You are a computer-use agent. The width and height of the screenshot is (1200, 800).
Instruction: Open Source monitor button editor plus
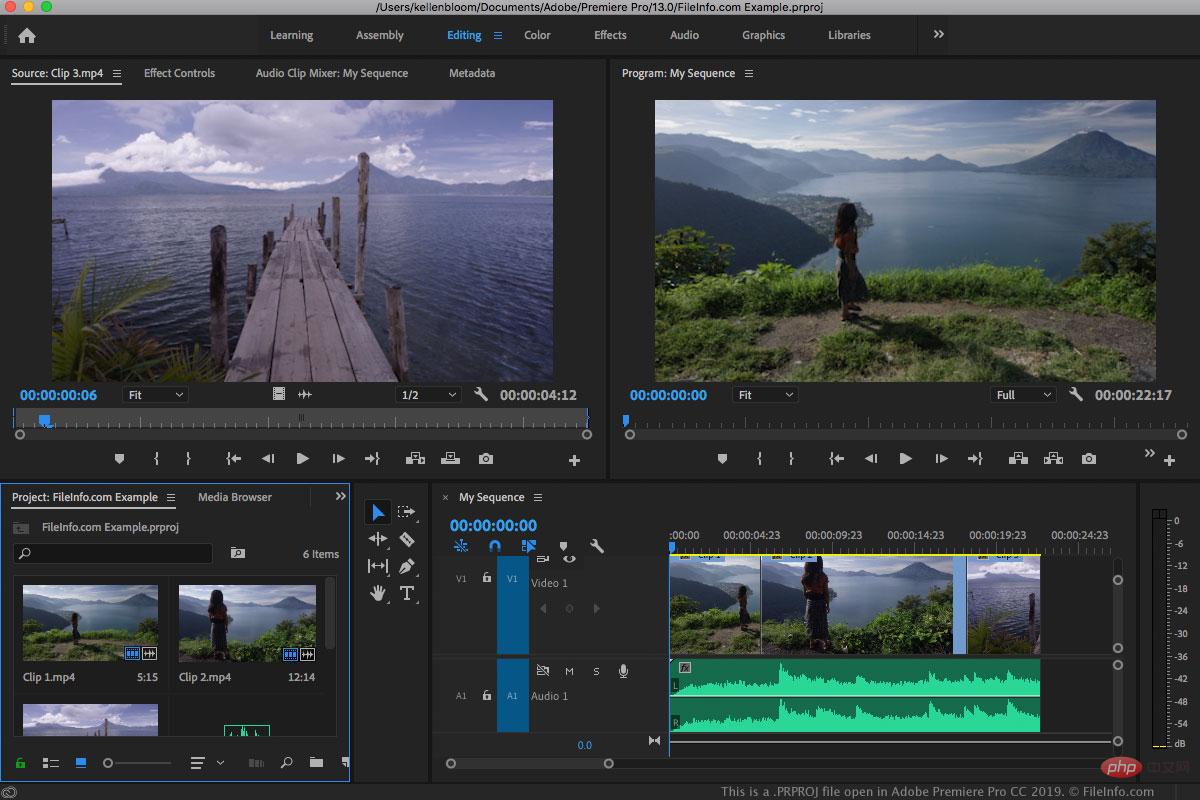(x=574, y=461)
